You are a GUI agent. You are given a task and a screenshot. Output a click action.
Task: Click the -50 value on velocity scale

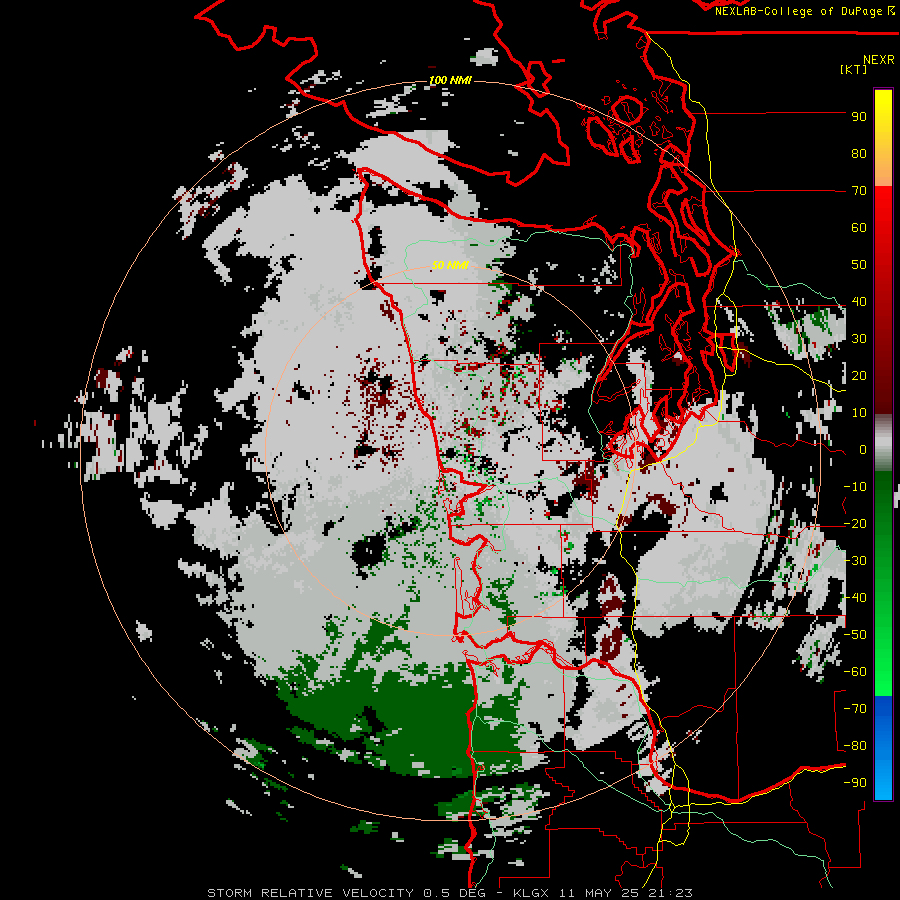tap(855, 635)
